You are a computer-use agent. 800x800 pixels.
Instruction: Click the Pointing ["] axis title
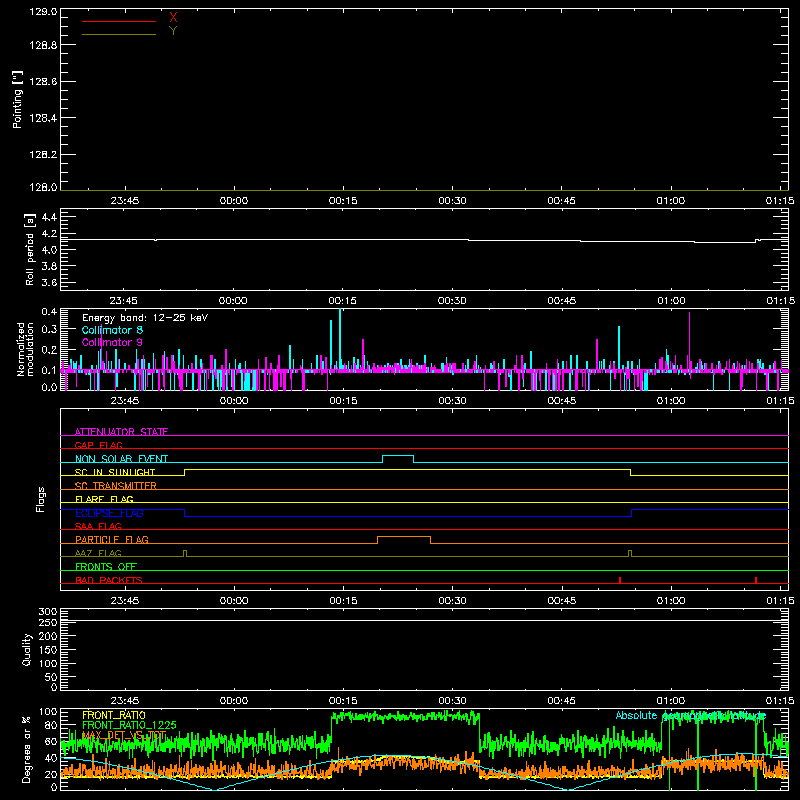[18, 99]
